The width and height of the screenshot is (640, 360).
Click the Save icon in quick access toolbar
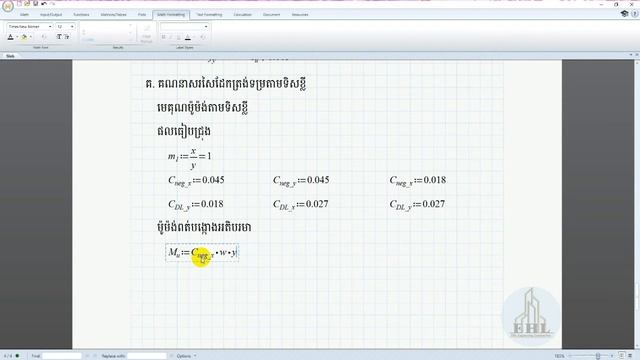click(36, 3)
